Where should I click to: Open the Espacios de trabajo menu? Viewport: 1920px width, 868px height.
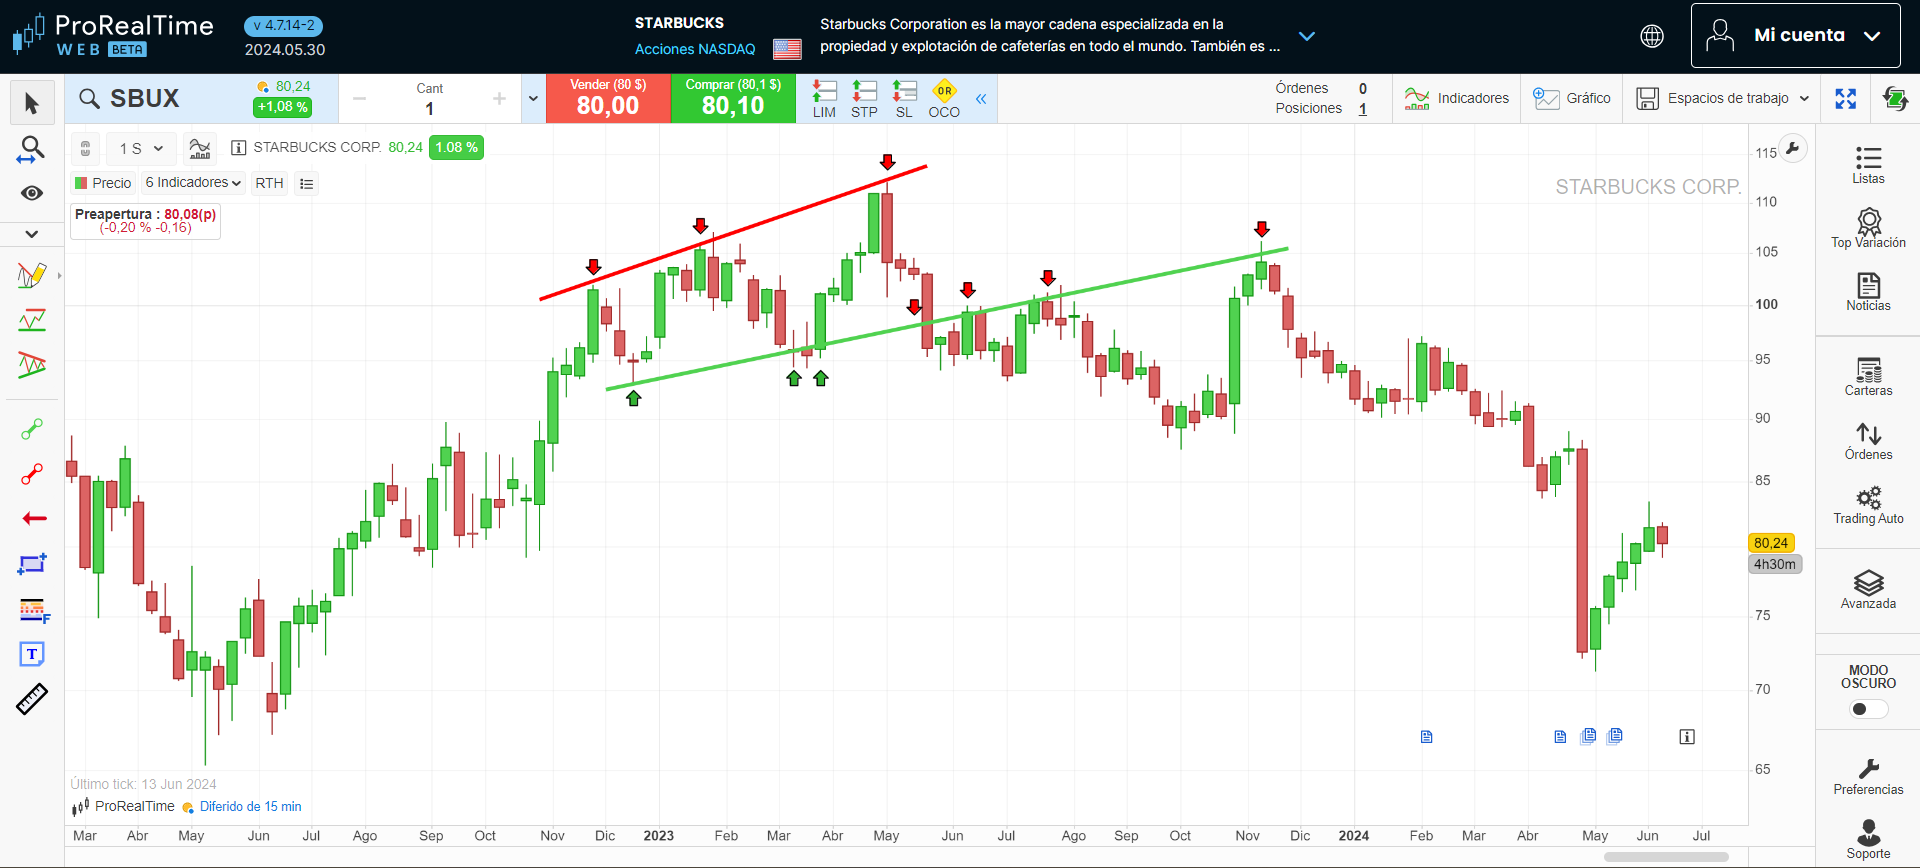point(1723,98)
